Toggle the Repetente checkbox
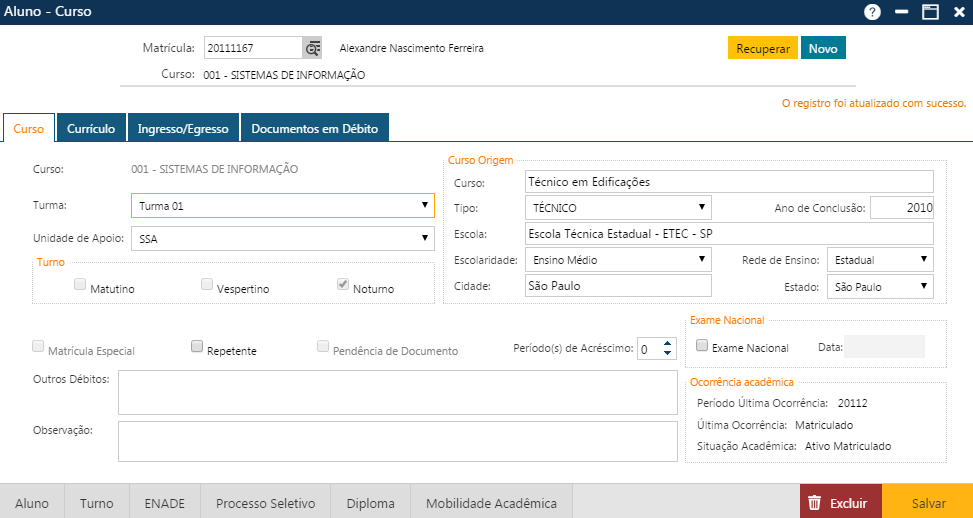Viewport: 973px width, 518px height. point(197,347)
